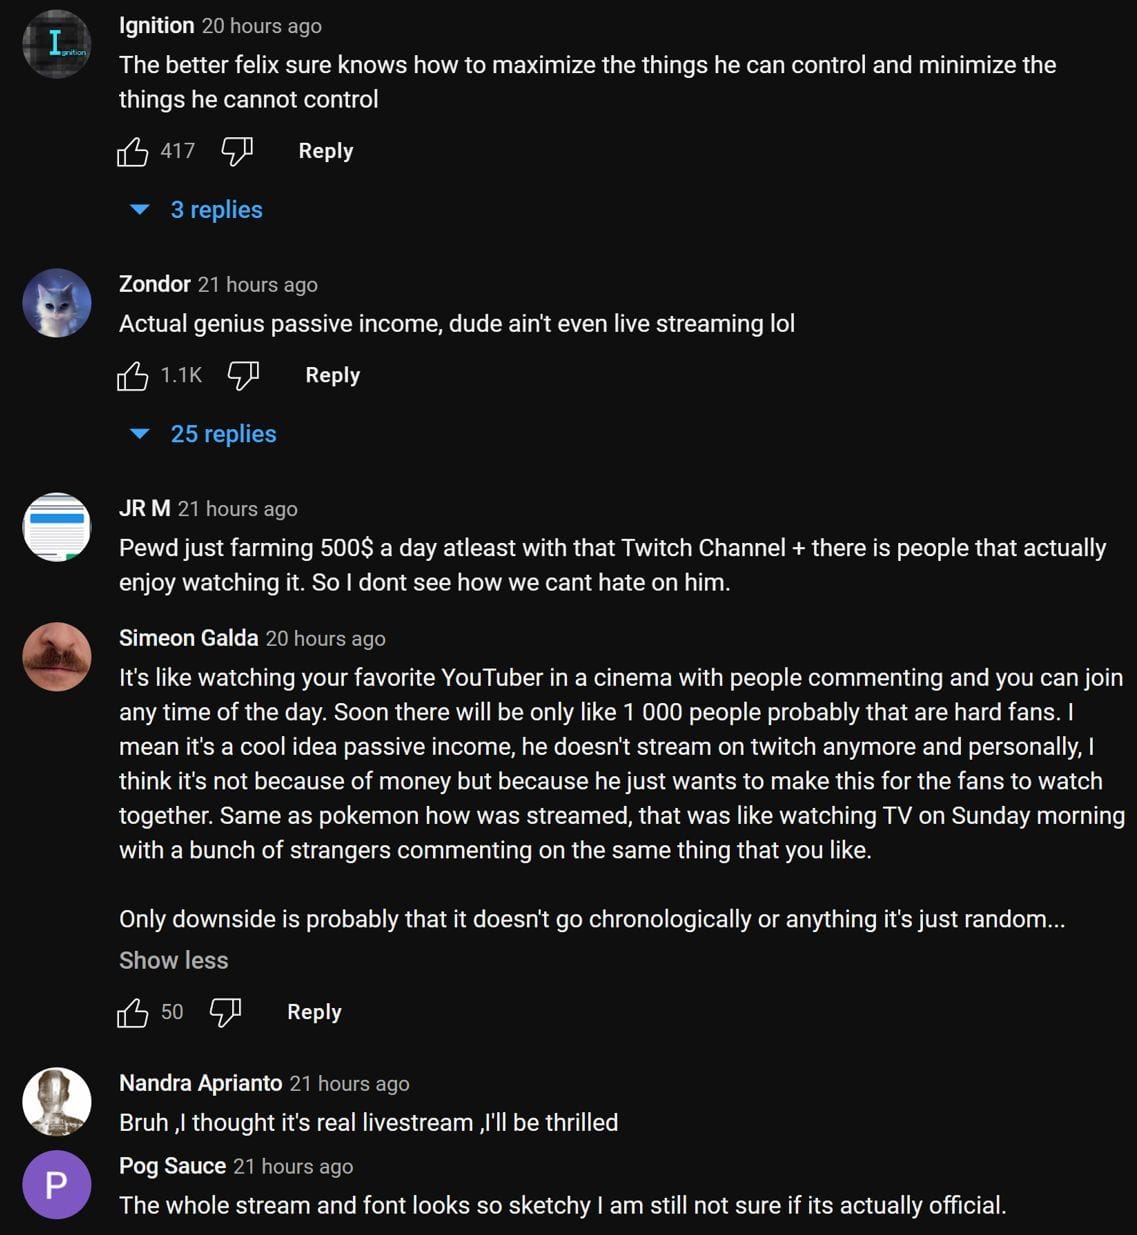Dislike Zondor's comment
Viewport: 1137px width, 1235px height.
tap(243, 376)
